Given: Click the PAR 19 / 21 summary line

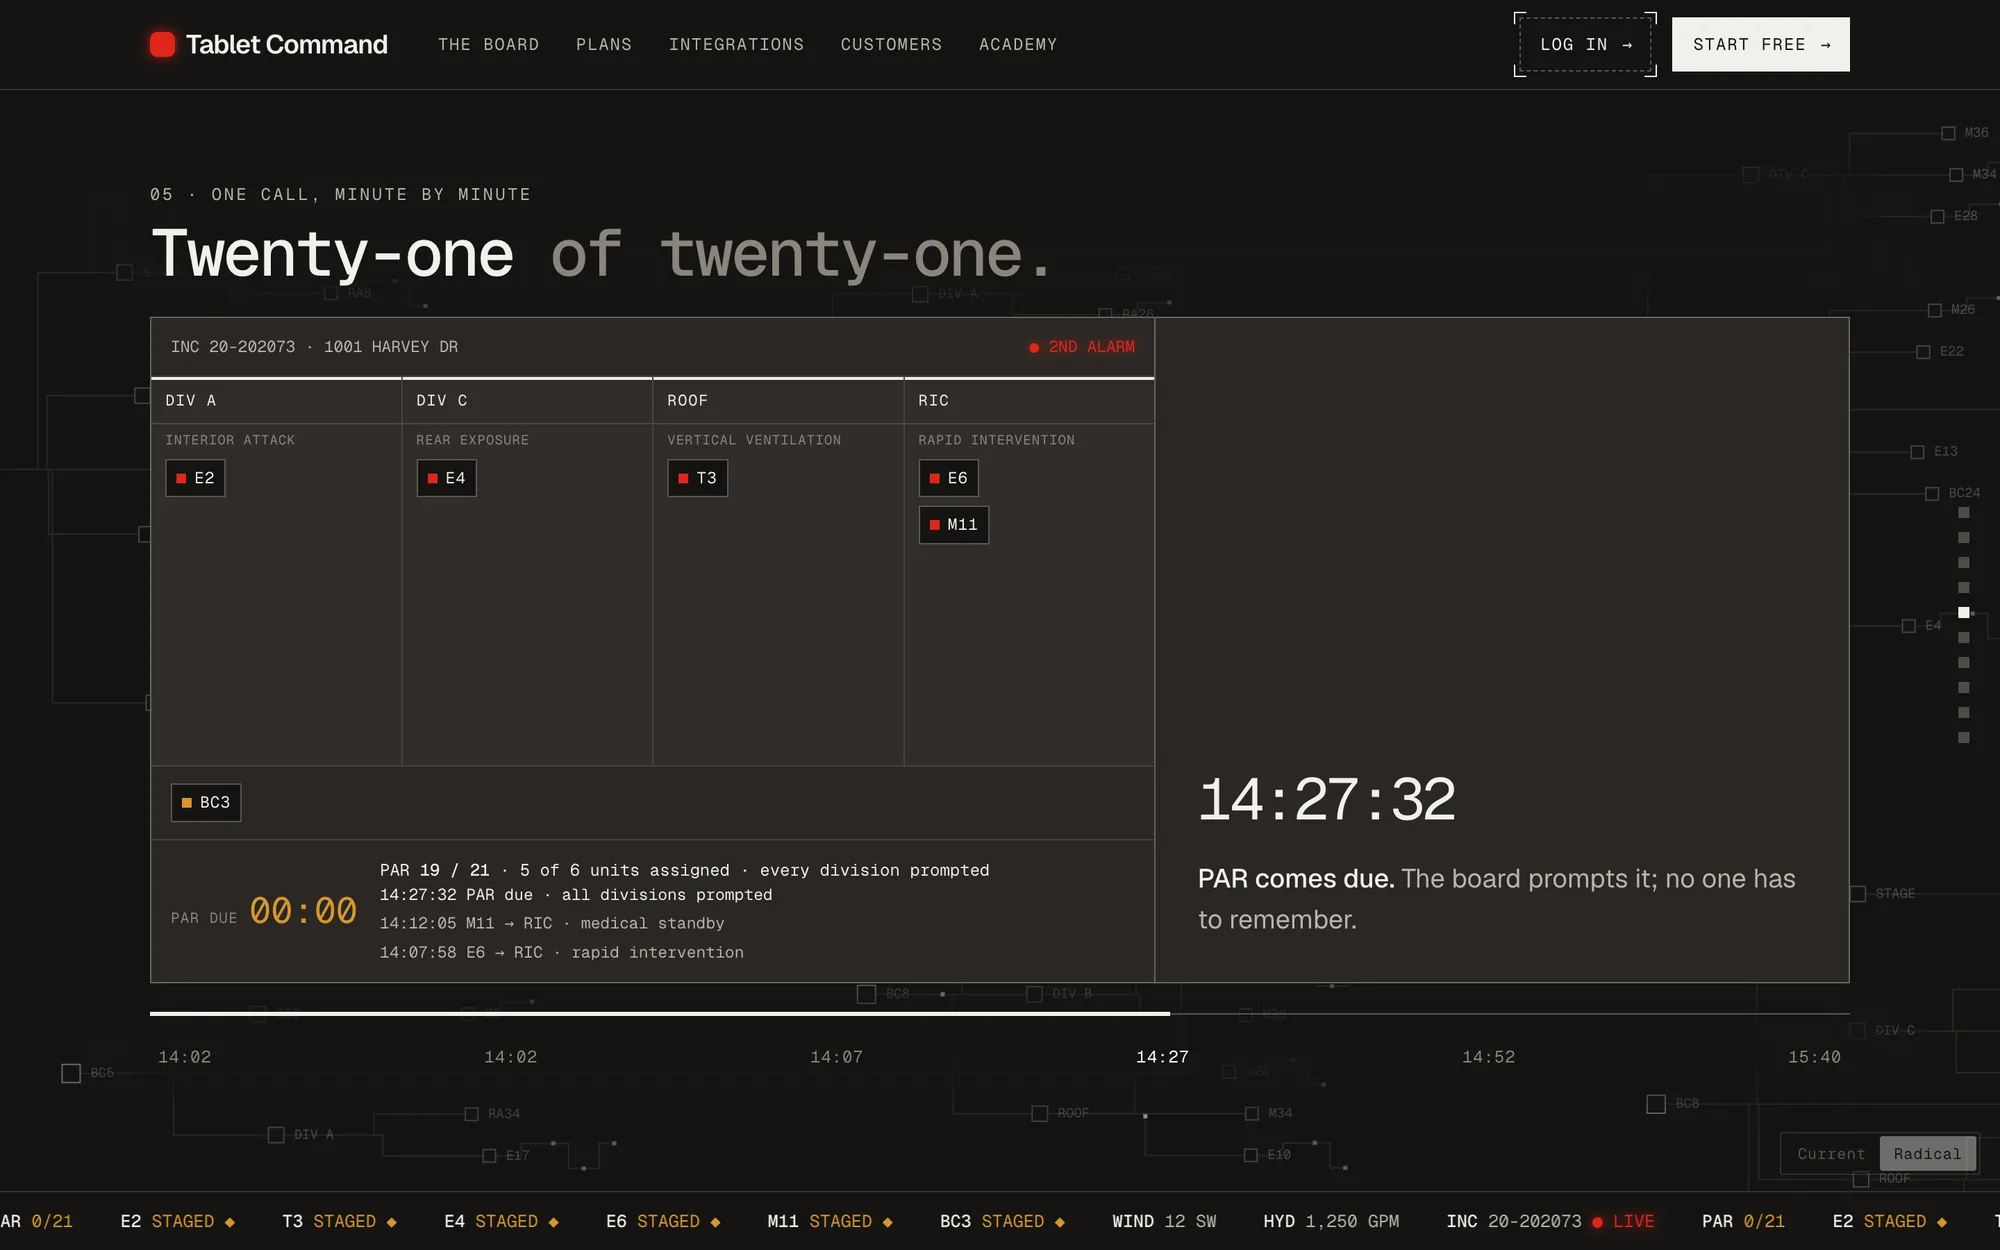Looking at the screenshot, I should [684, 871].
